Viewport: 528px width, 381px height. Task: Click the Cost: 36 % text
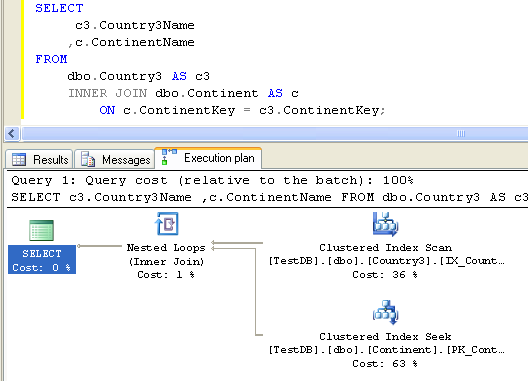click(x=385, y=275)
